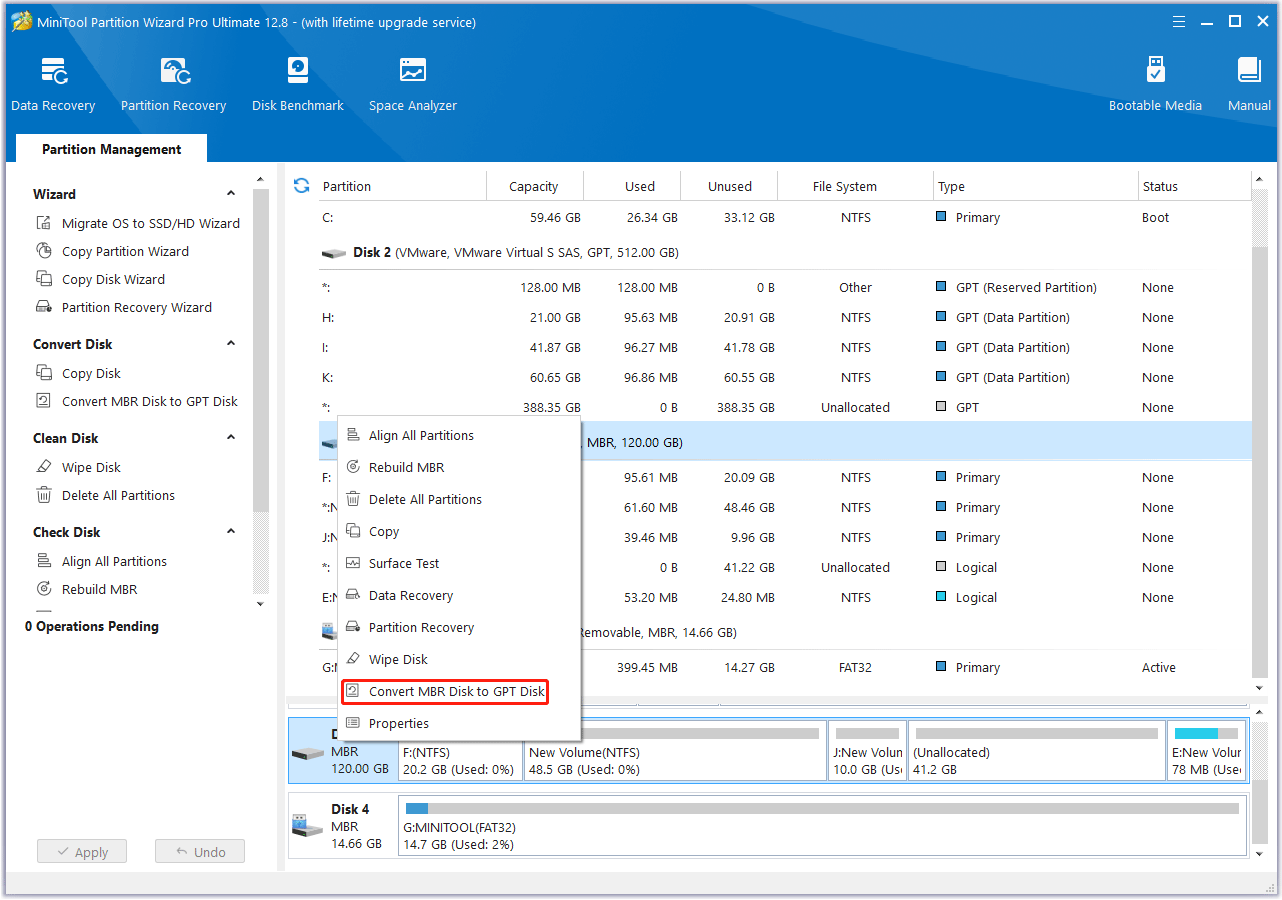
Task: Open Partition Recovery in the top toolbar
Action: pos(173,84)
